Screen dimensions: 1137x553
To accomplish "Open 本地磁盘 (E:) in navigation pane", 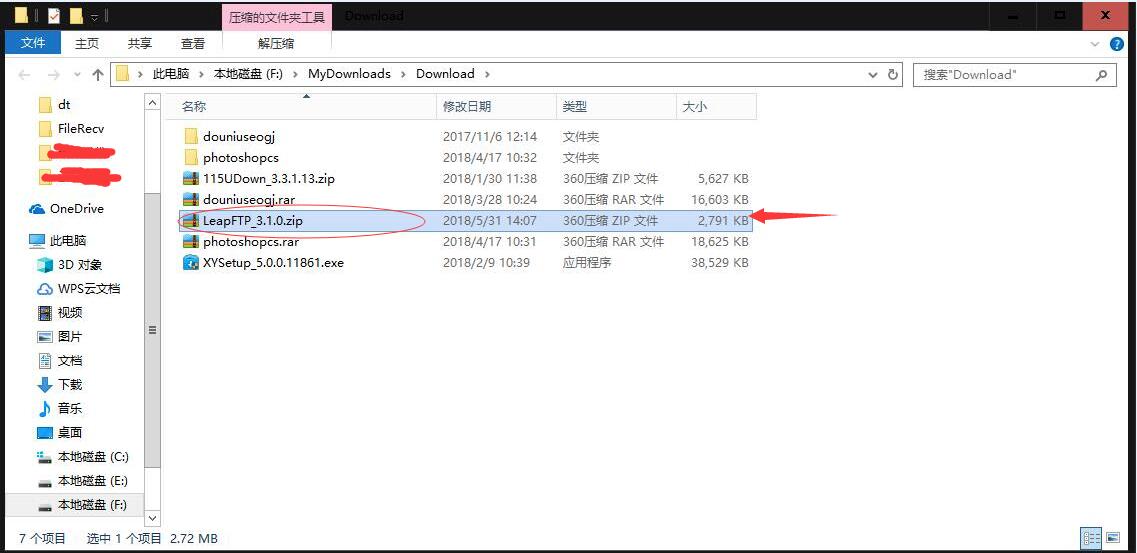I will (93, 481).
